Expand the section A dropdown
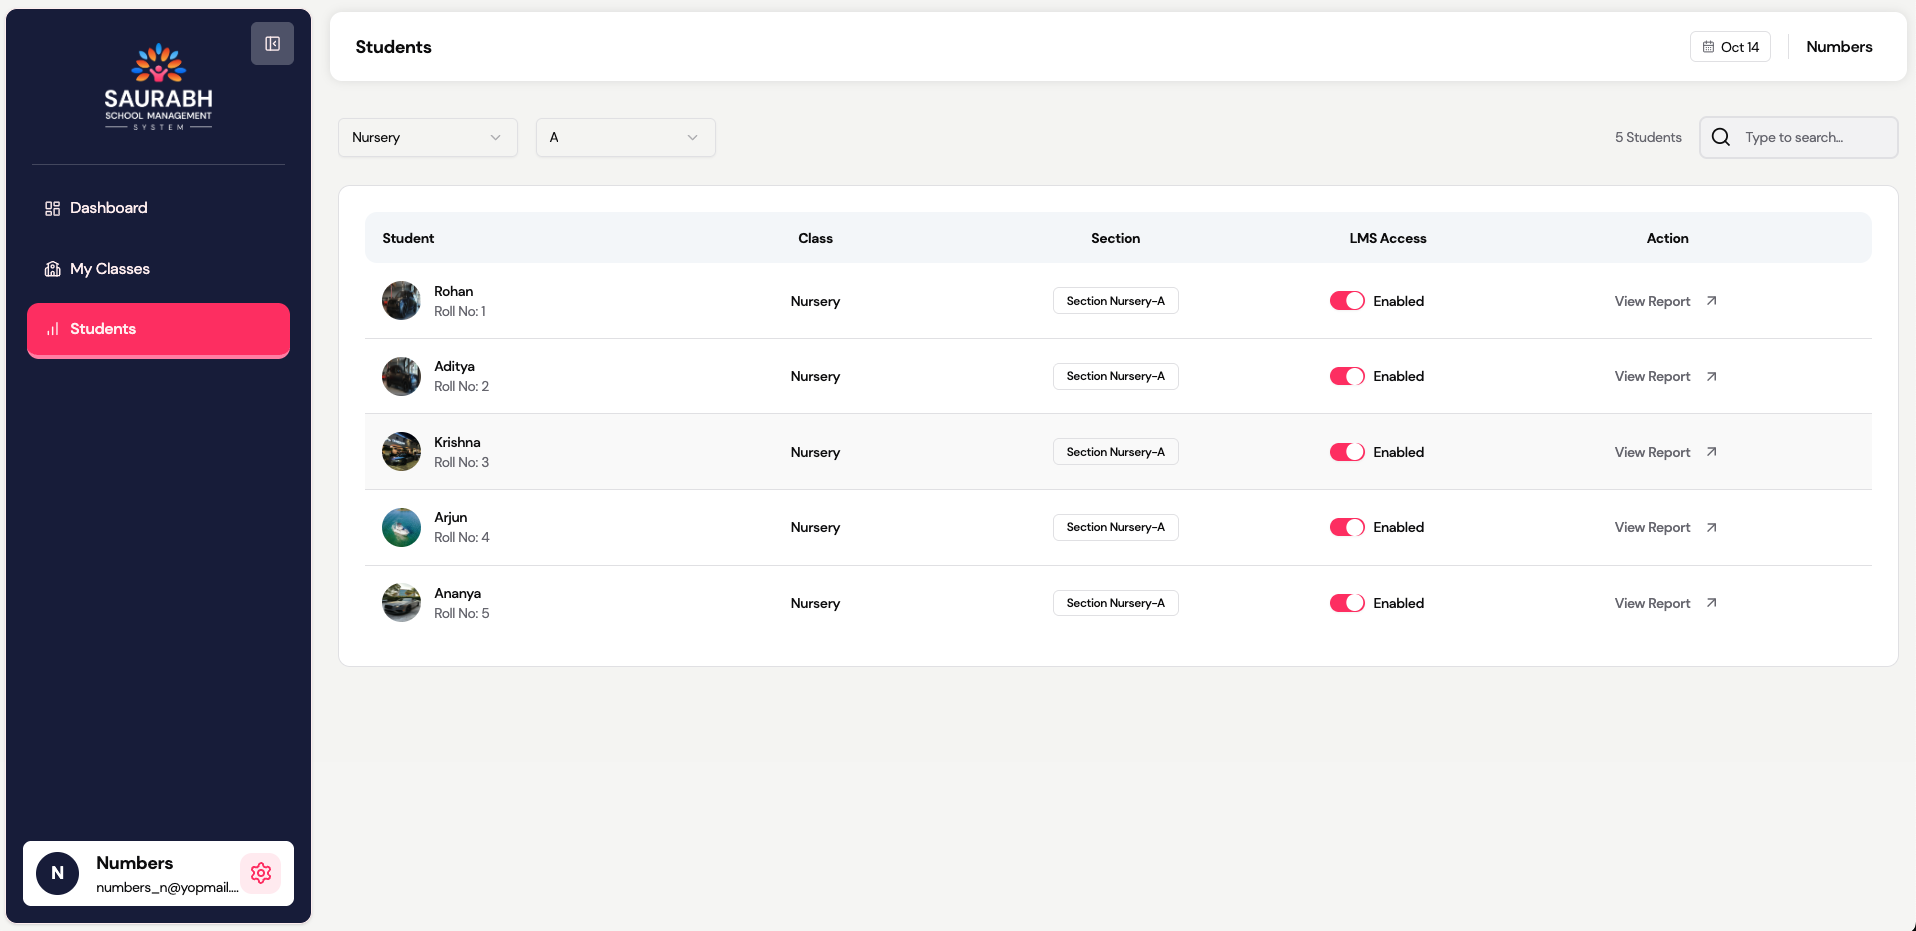Screen dimensions: 1916x931 625,137
